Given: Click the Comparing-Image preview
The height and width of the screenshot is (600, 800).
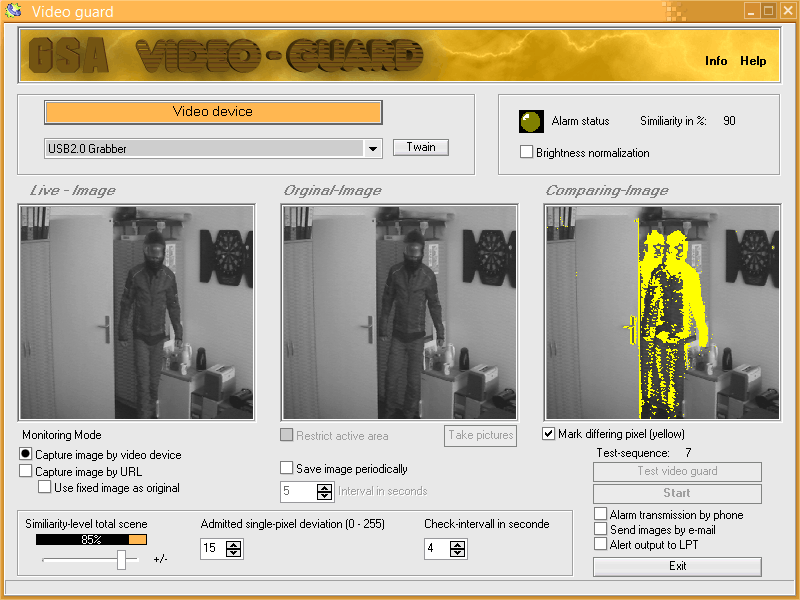Looking at the screenshot, I should click(x=662, y=312).
